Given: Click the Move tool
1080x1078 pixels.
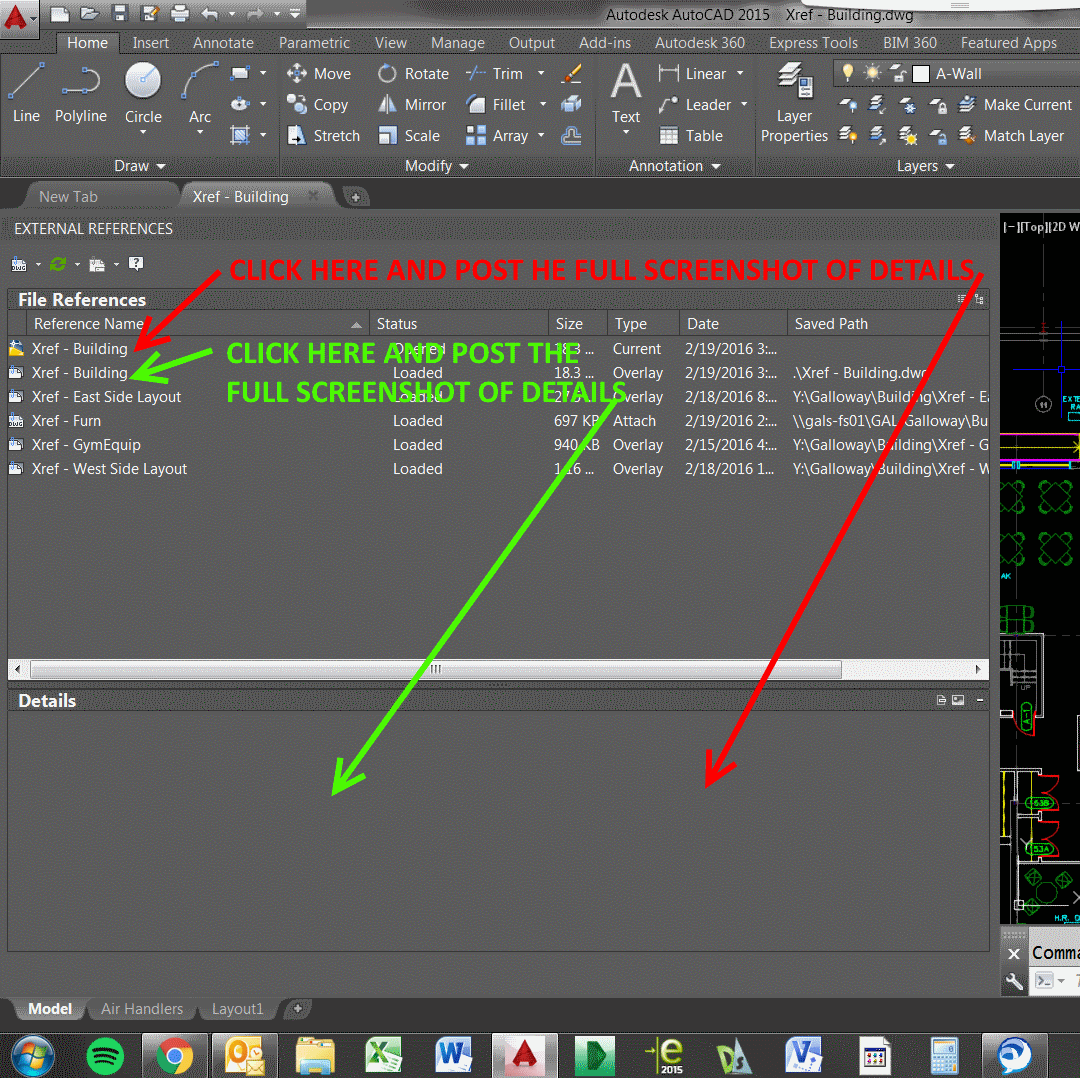Looking at the screenshot, I should (x=319, y=73).
